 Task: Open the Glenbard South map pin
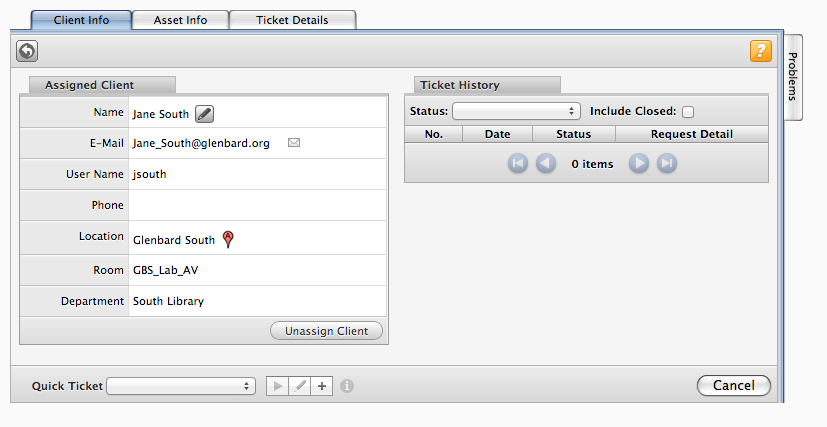pos(228,239)
